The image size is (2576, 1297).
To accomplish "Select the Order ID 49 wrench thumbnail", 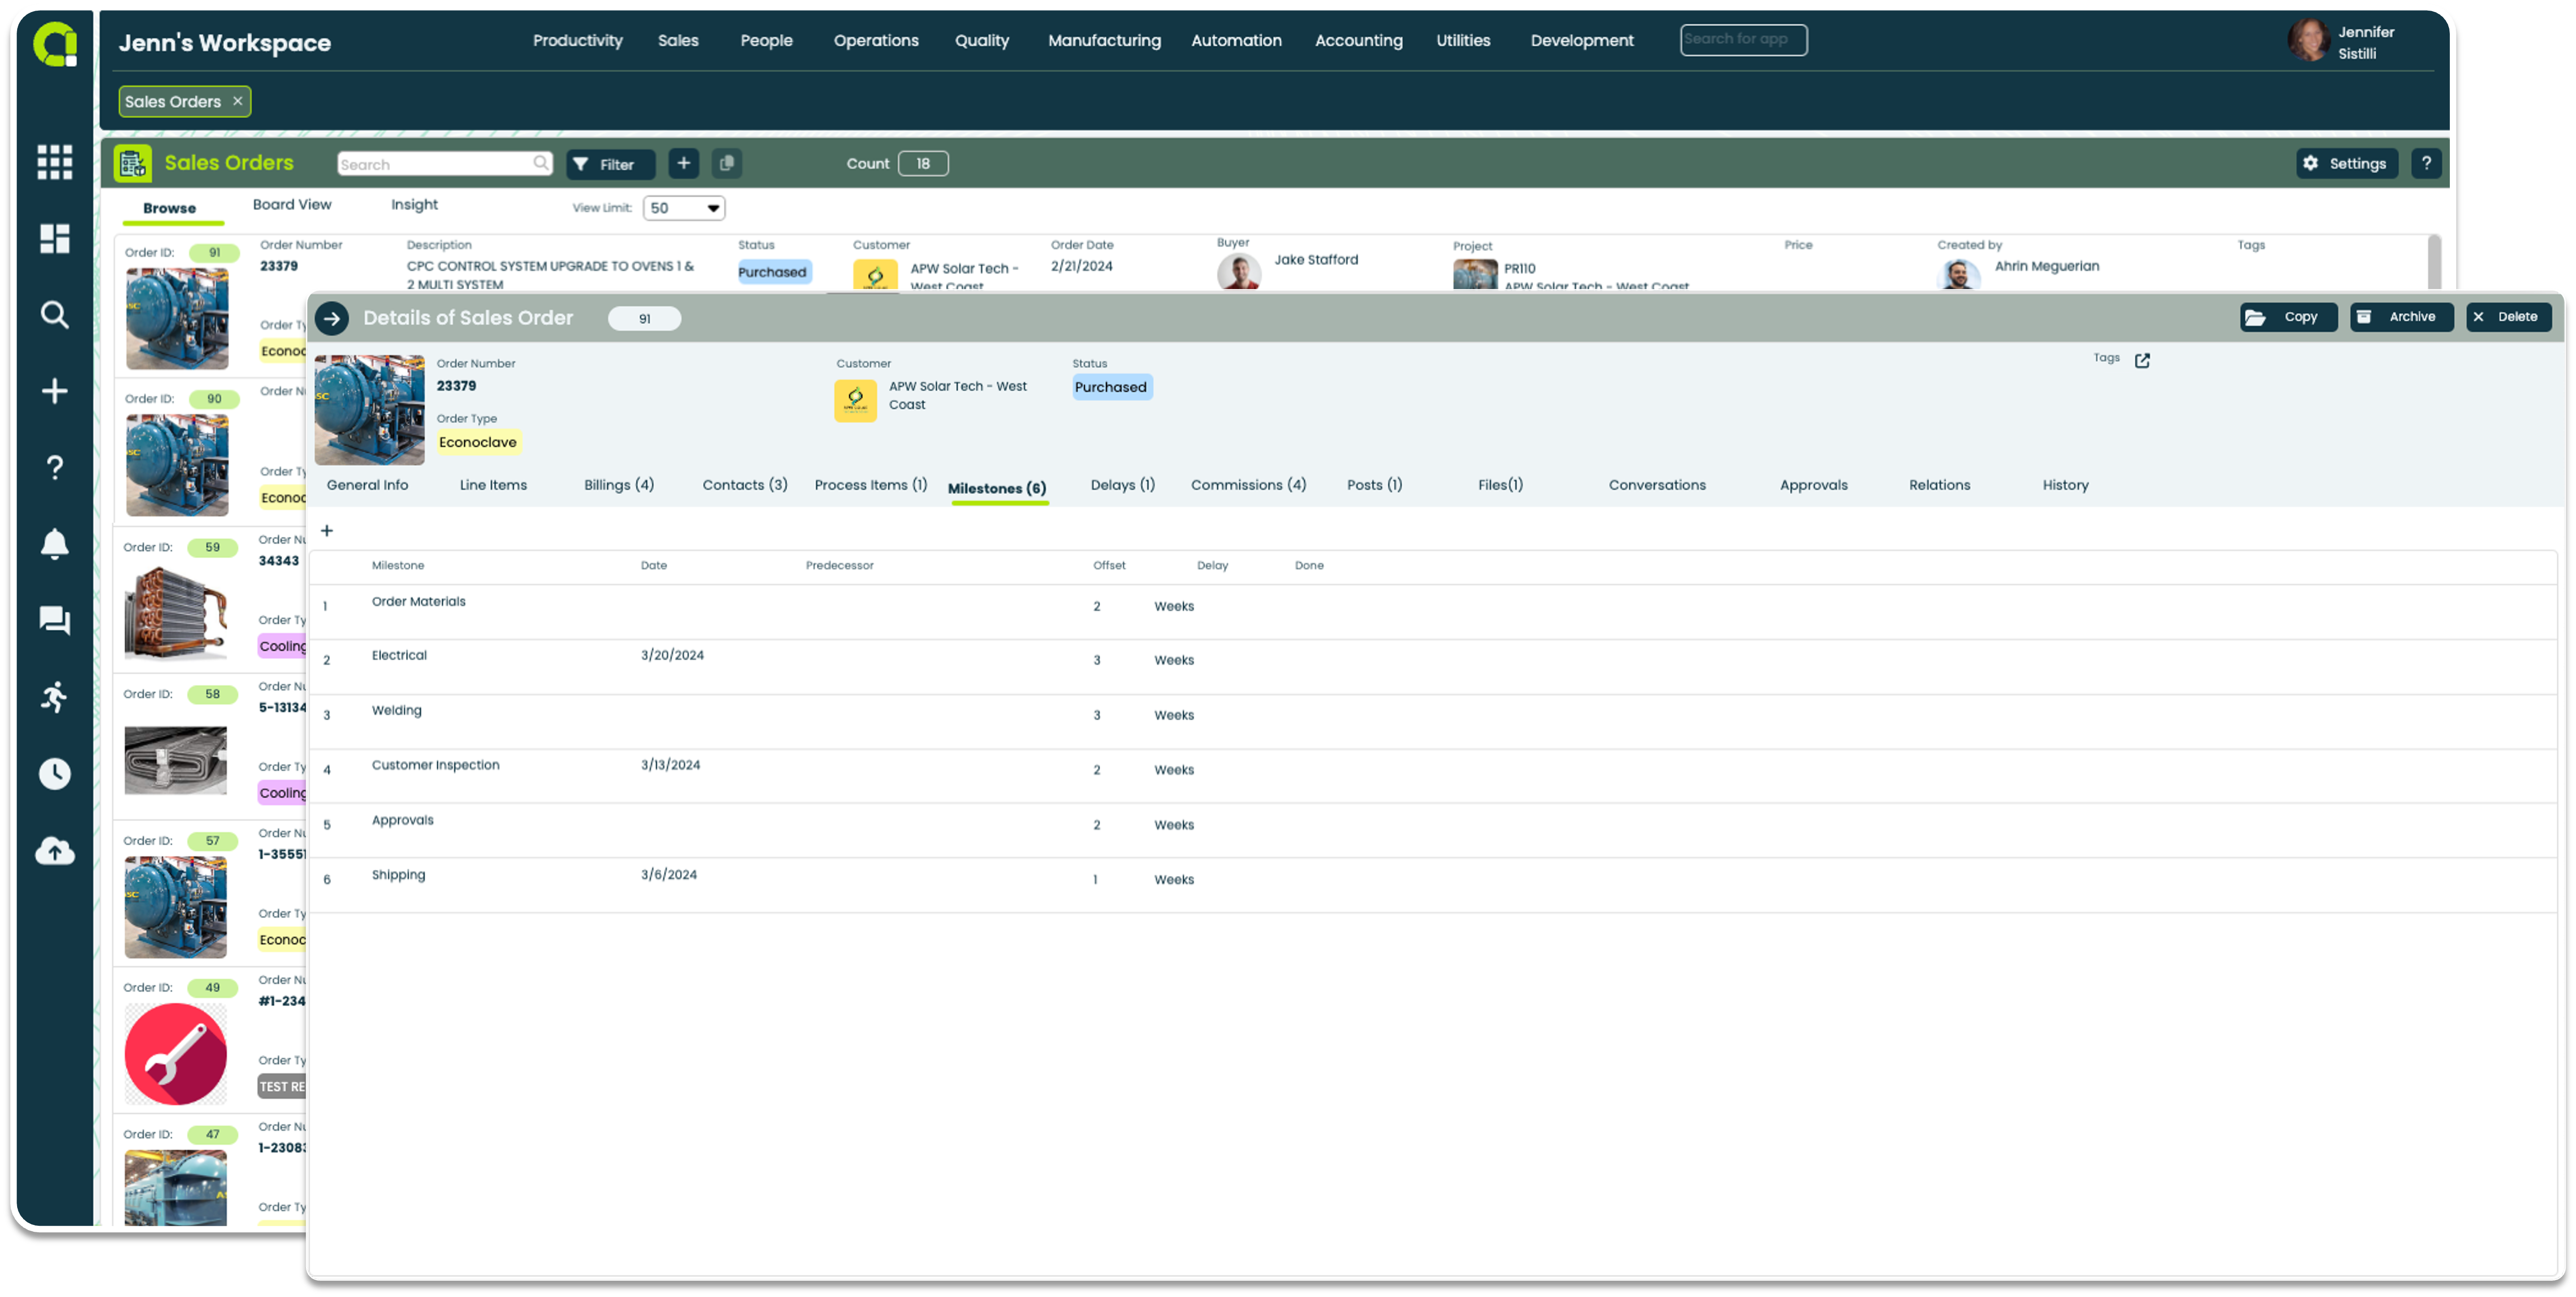I will [x=175, y=1054].
